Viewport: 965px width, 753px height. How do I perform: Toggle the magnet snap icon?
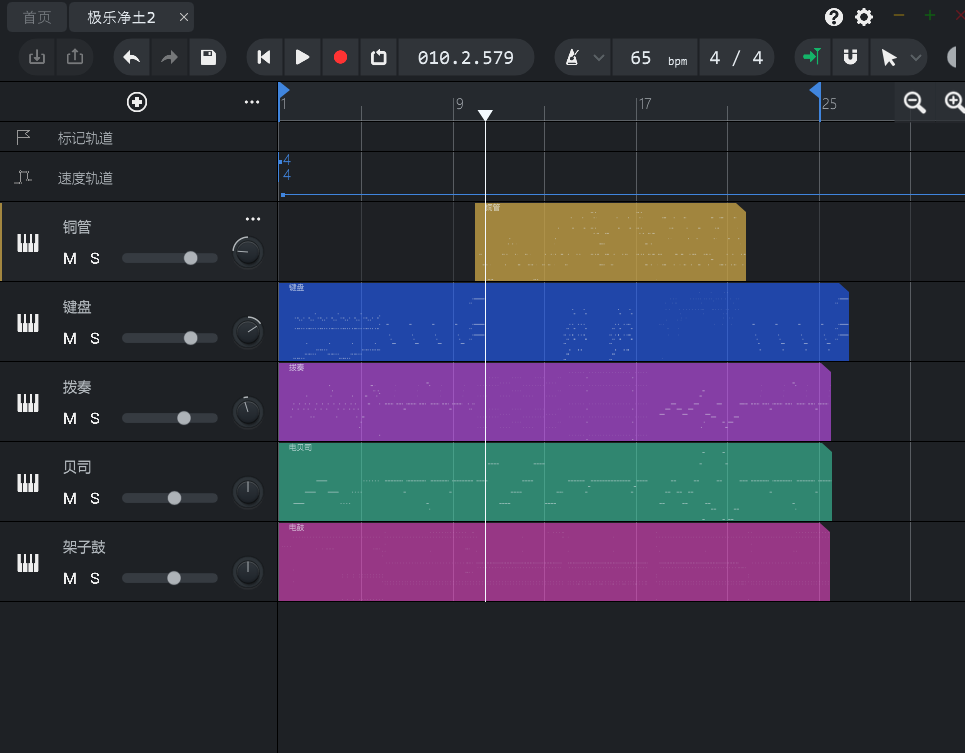pos(850,57)
